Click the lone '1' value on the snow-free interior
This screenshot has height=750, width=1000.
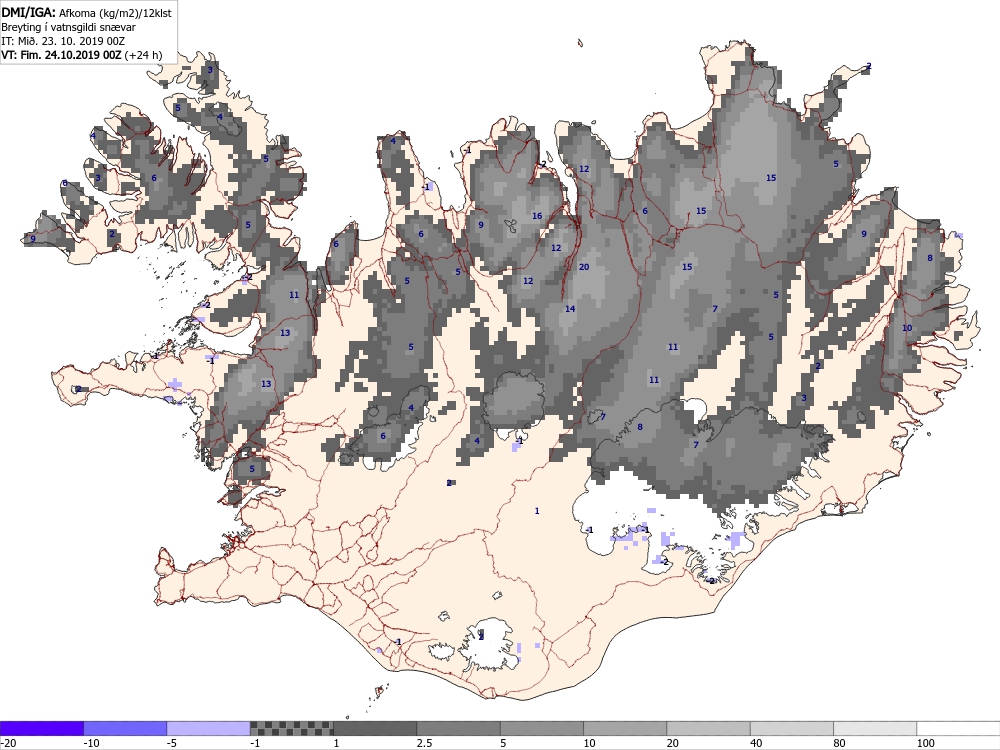537,511
